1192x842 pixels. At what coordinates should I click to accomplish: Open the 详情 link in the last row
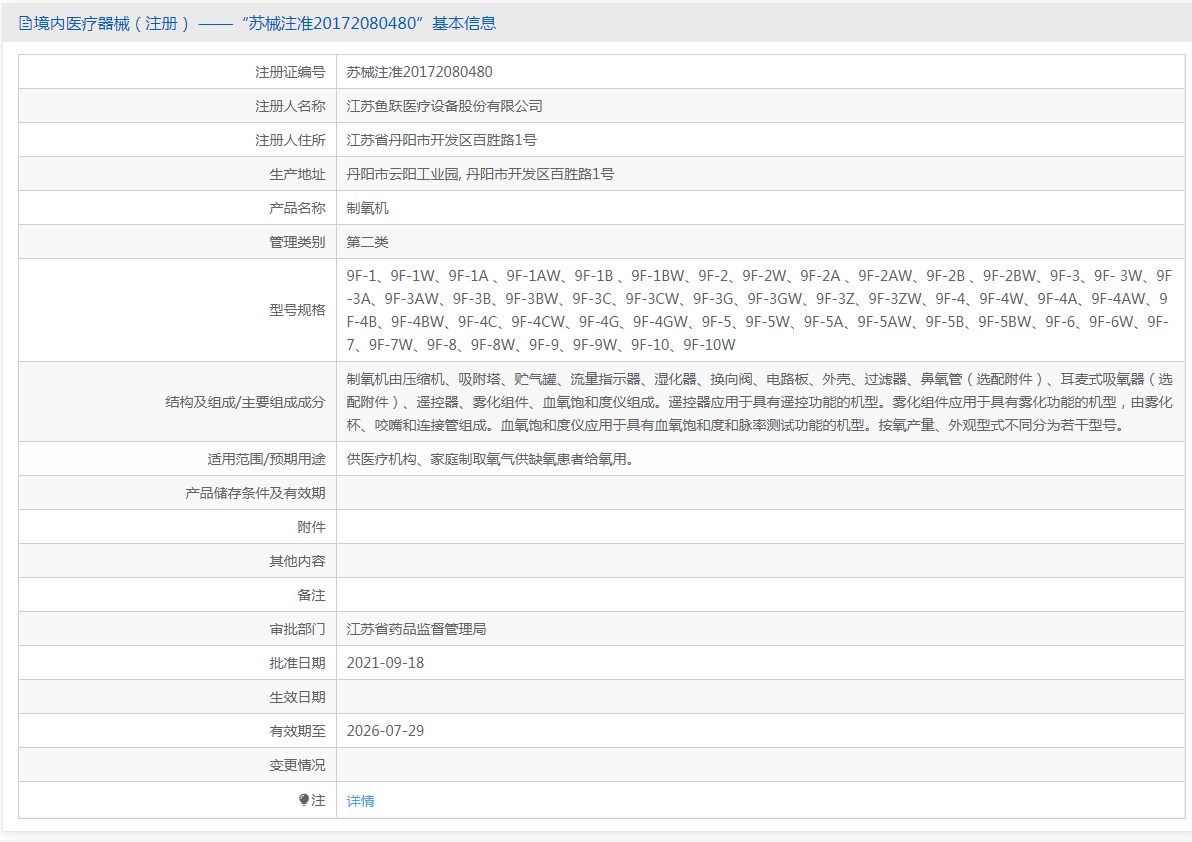[360, 801]
